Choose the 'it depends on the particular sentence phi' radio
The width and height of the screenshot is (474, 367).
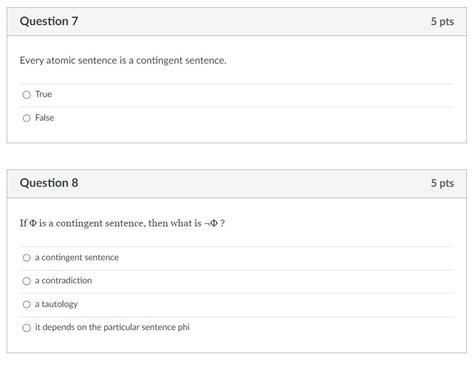[27, 328]
